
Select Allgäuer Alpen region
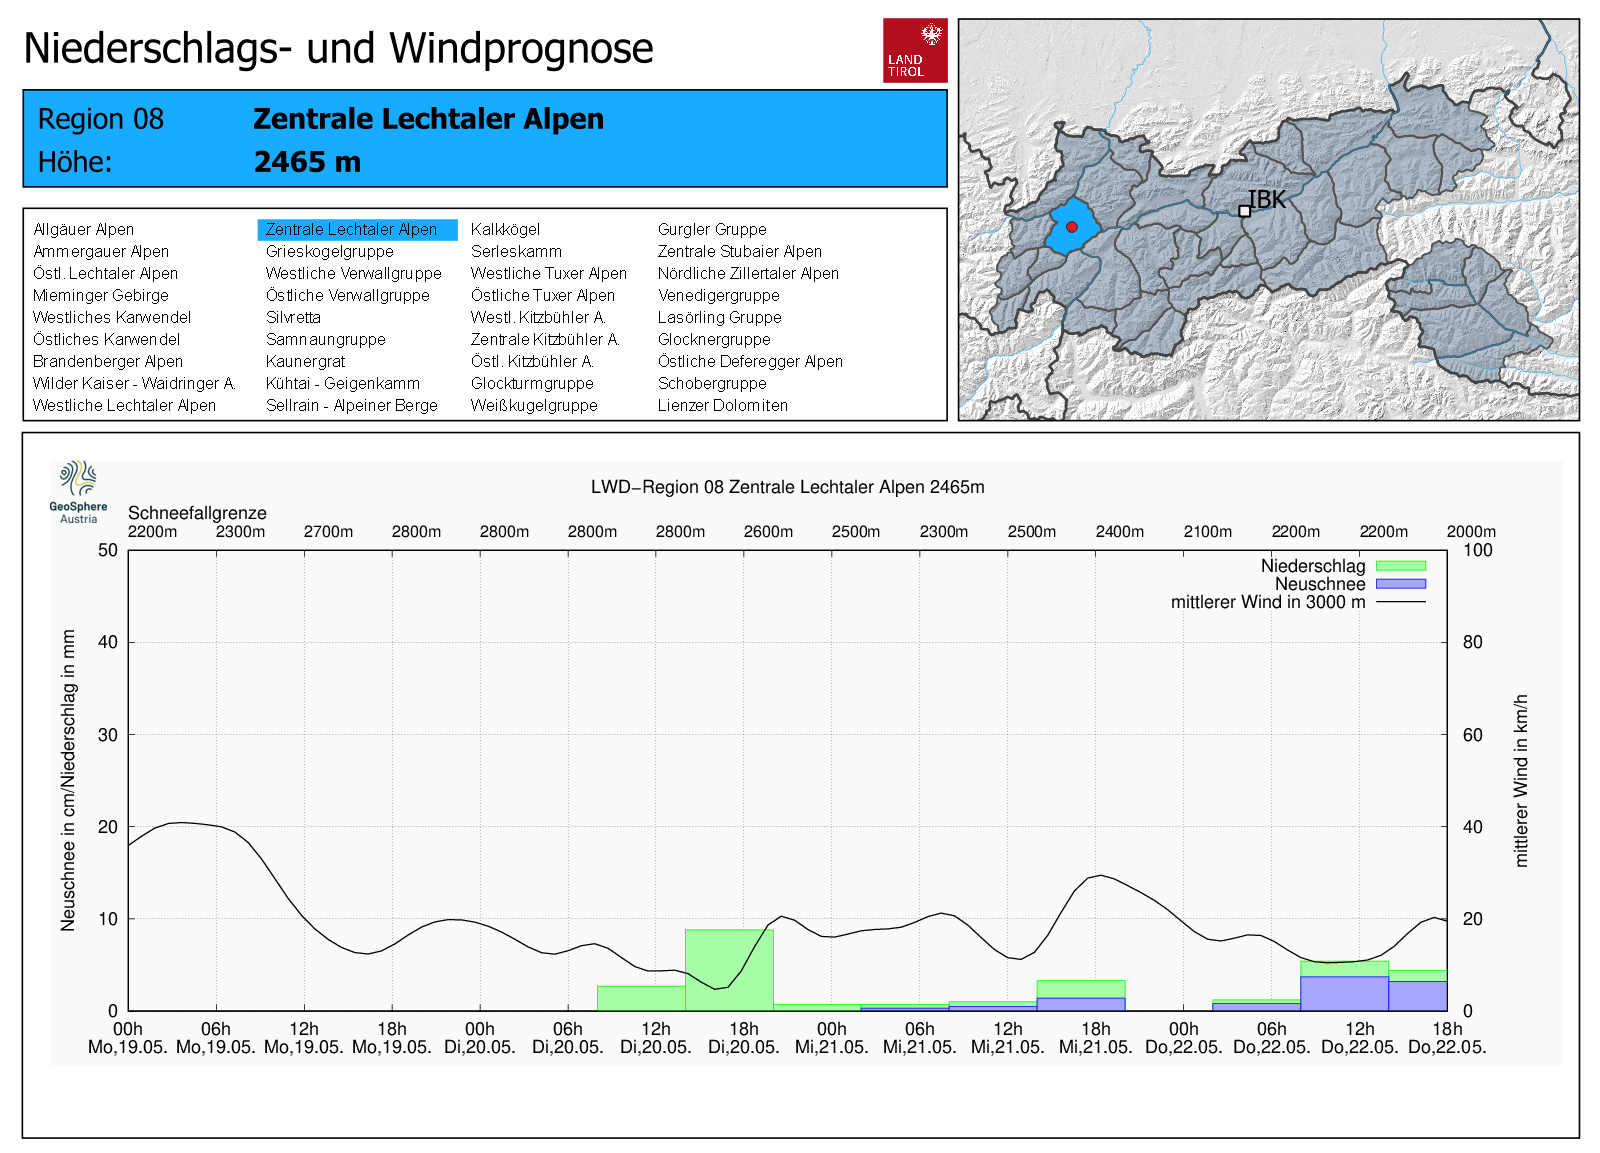tap(83, 230)
